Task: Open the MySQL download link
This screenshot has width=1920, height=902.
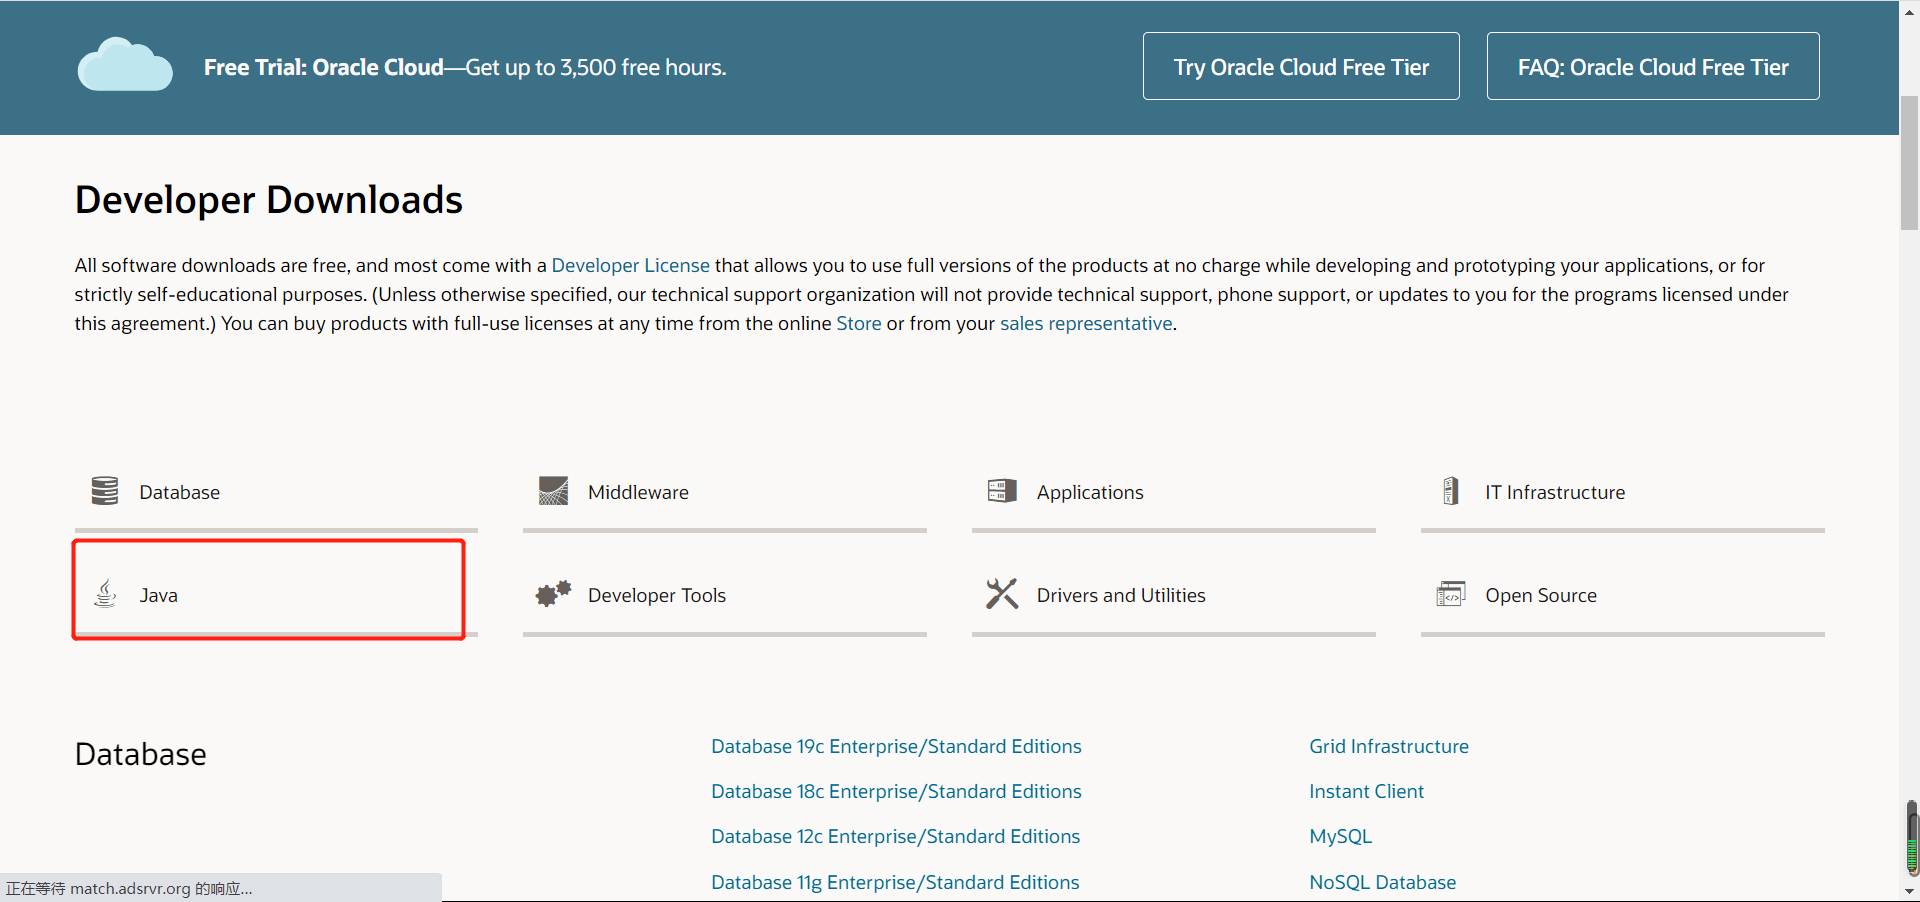Action: 1340,836
